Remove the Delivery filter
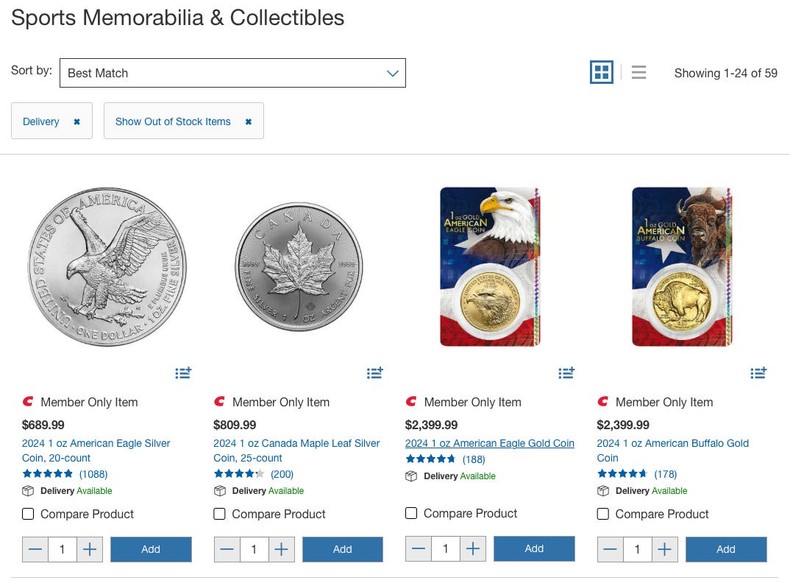 77,122
